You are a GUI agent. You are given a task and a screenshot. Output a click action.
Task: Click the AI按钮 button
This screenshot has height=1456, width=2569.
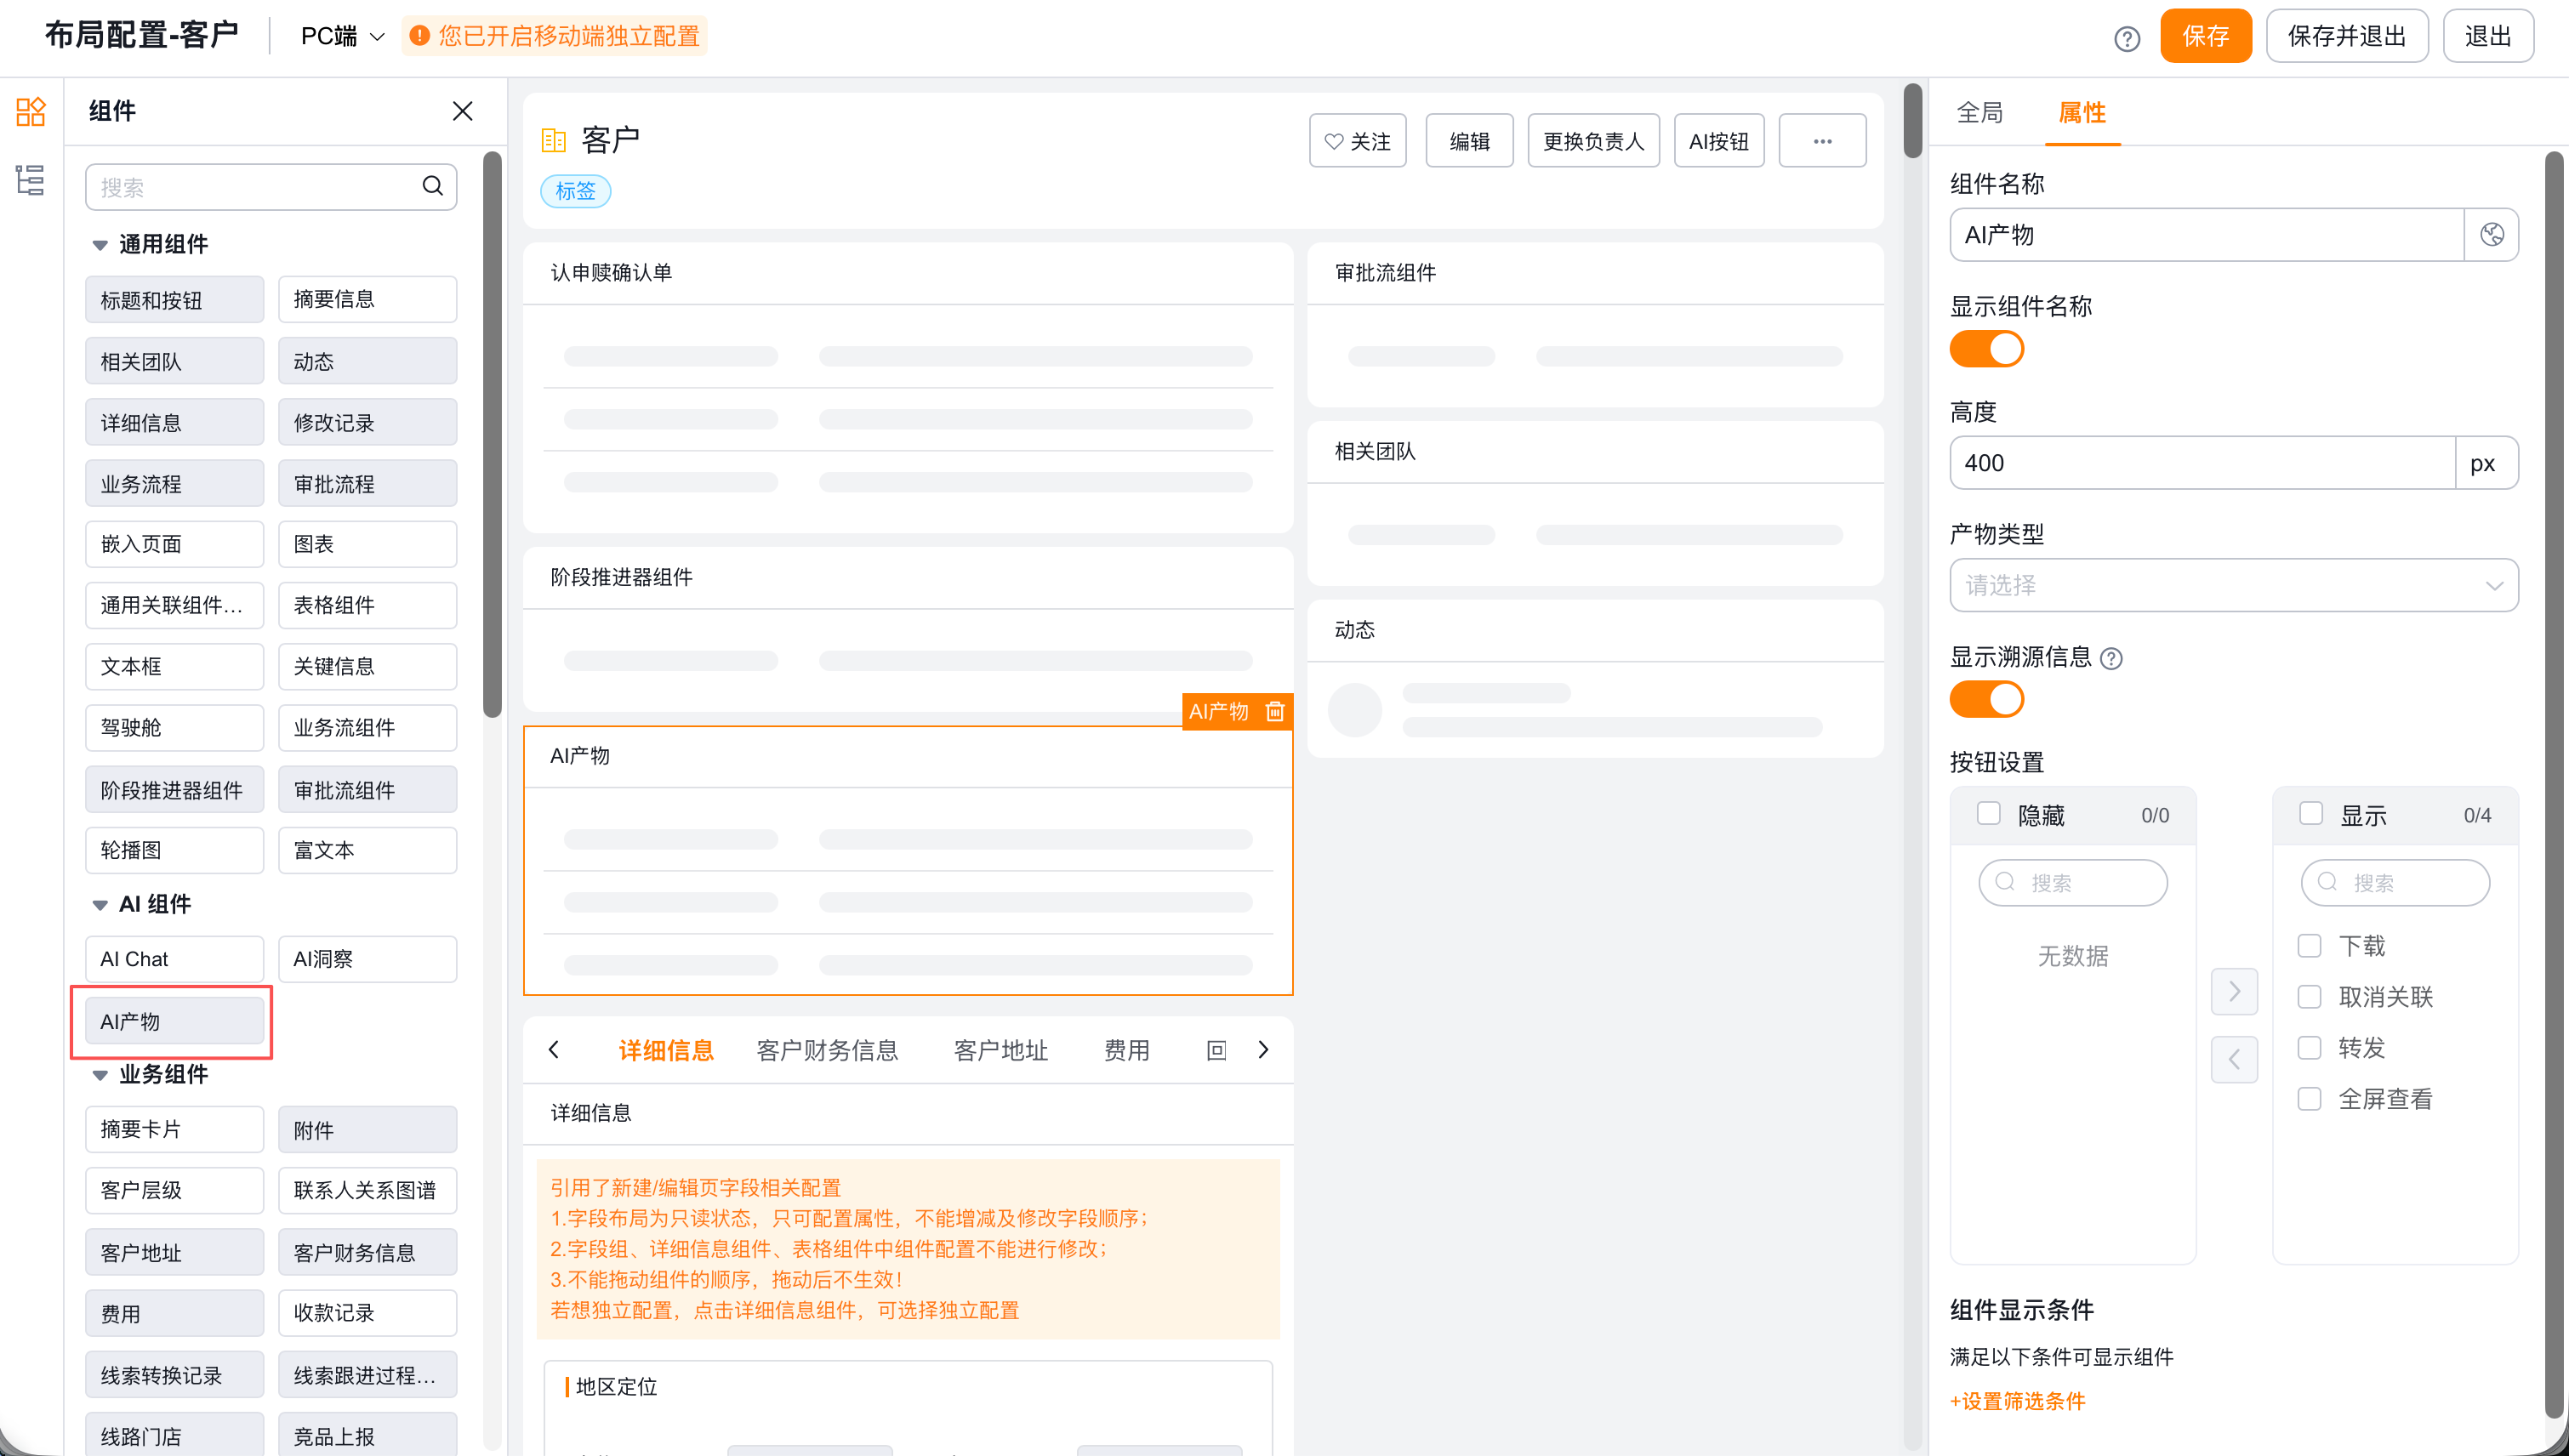pyautogui.click(x=1719, y=141)
